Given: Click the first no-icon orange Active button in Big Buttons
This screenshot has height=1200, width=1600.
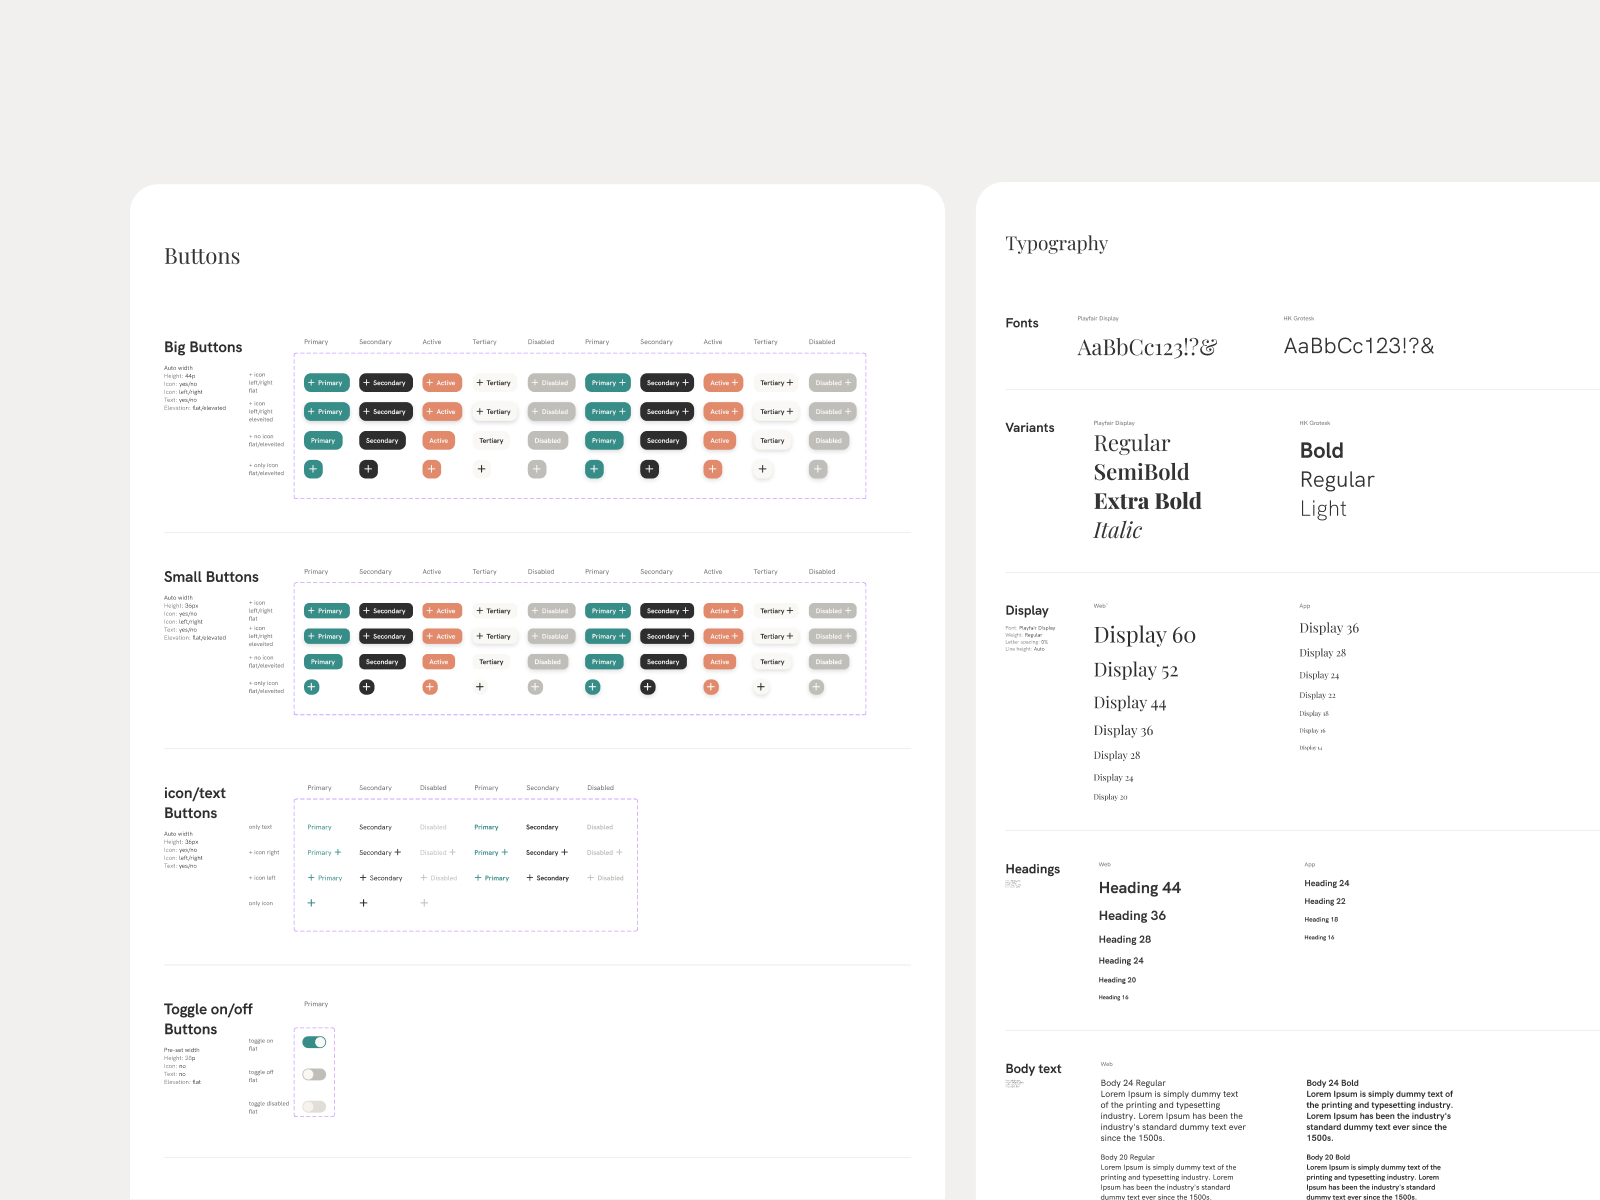Looking at the screenshot, I should click(439, 441).
